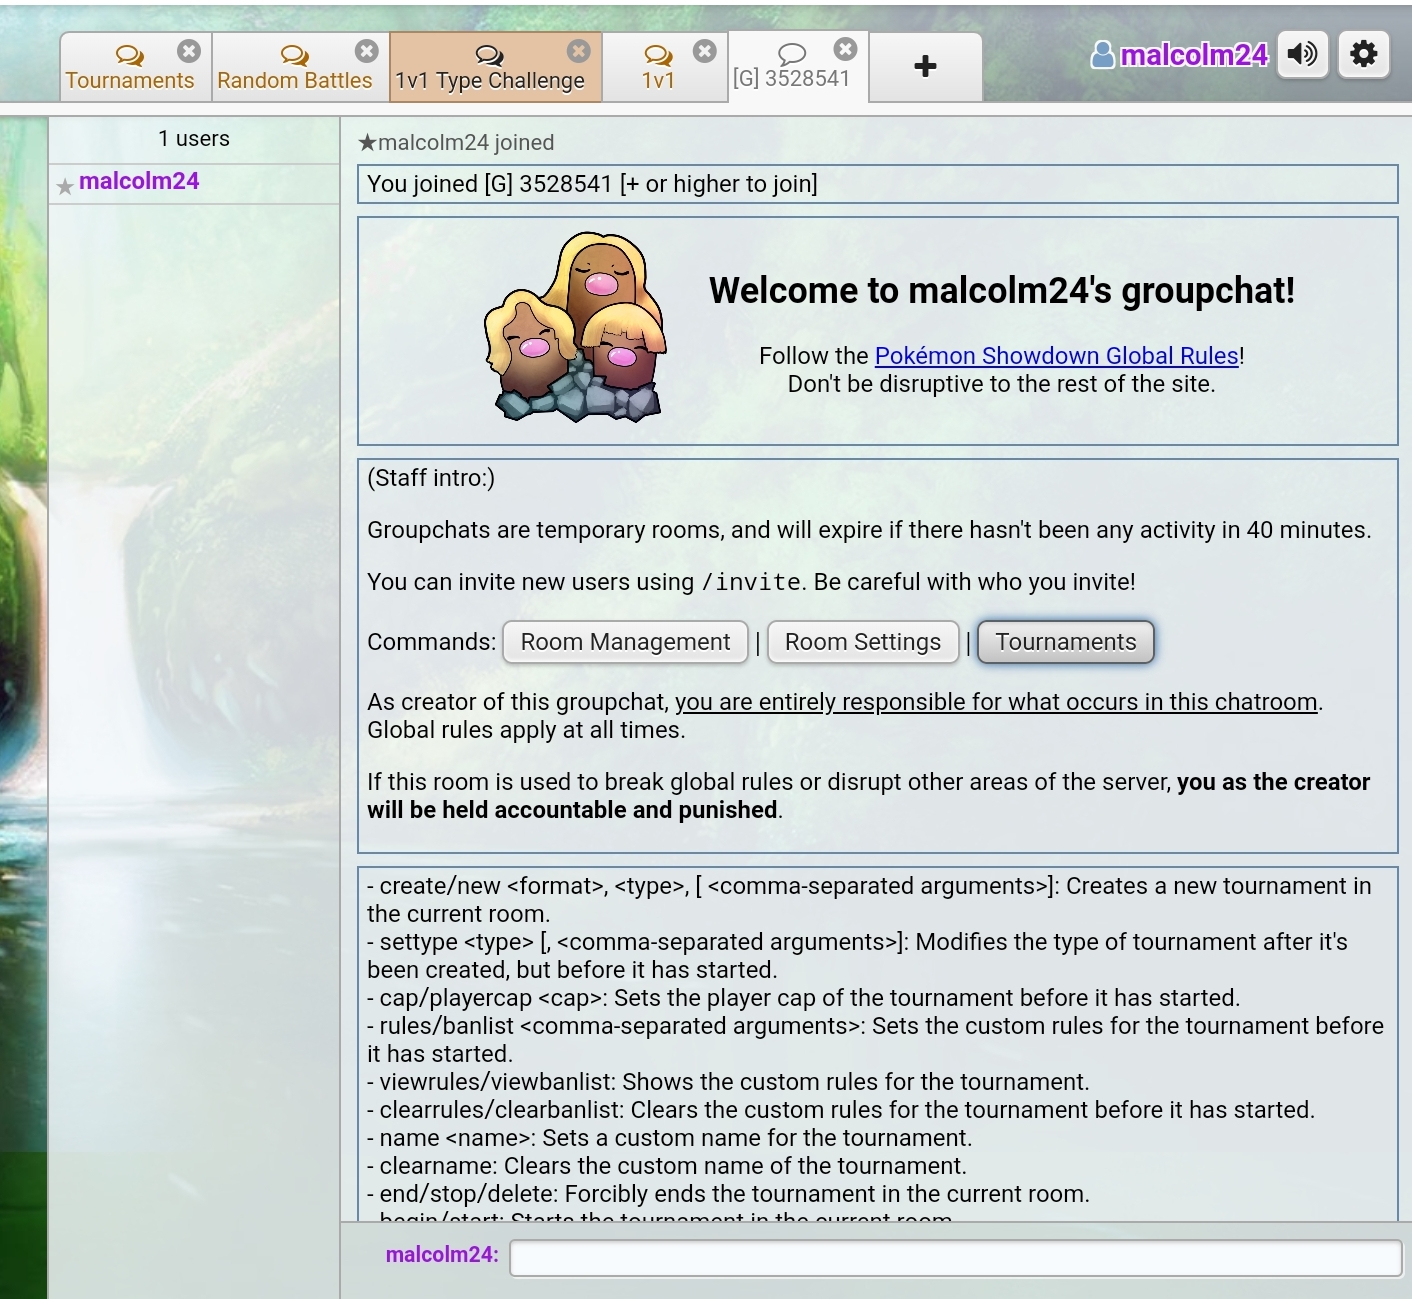Click the user avatar icon beside malcolm24
The image size is (1412, 1299).
point(1102,55)
